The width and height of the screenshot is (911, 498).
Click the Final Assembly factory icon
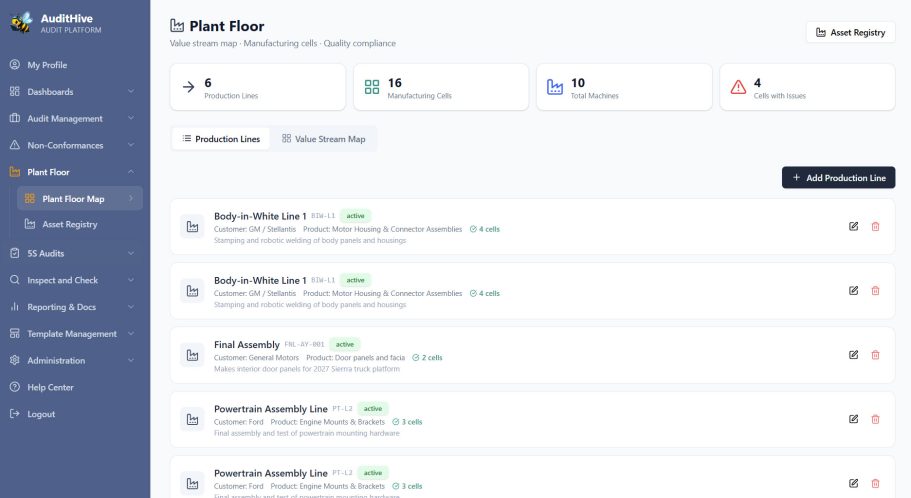point(192,355)
